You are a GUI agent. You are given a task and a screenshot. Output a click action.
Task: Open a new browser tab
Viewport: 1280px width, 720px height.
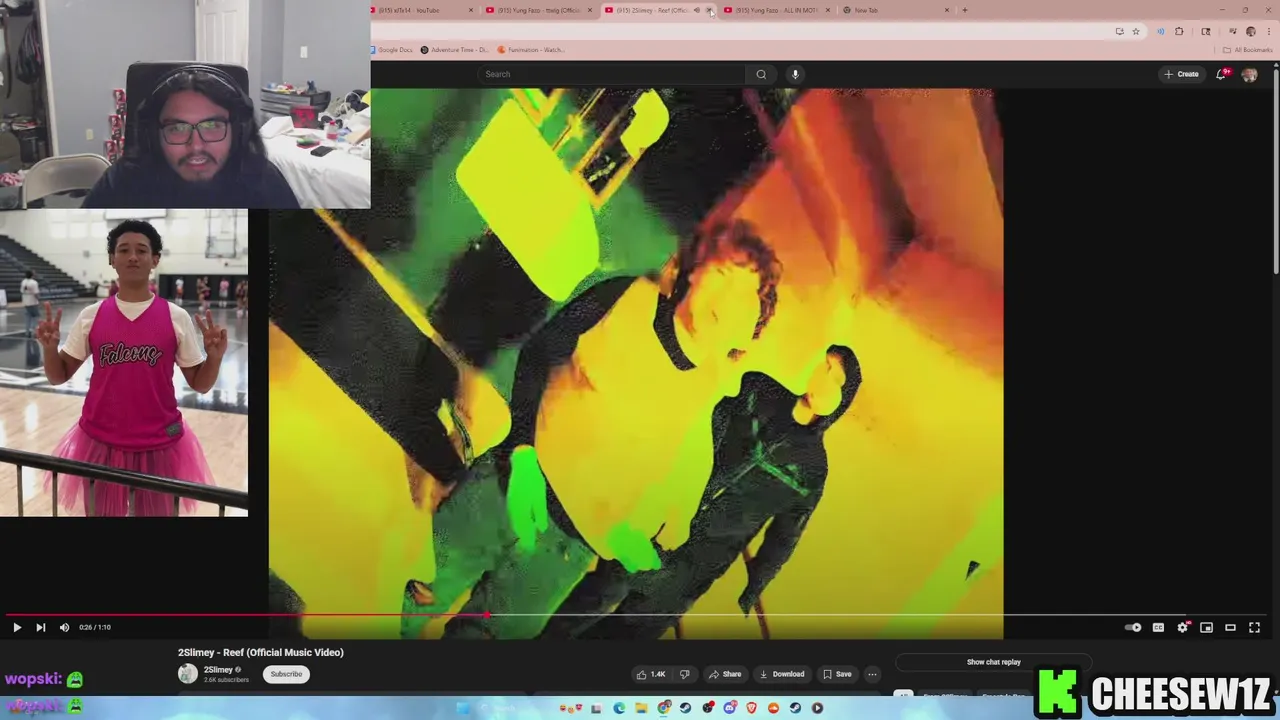(965, 10)
